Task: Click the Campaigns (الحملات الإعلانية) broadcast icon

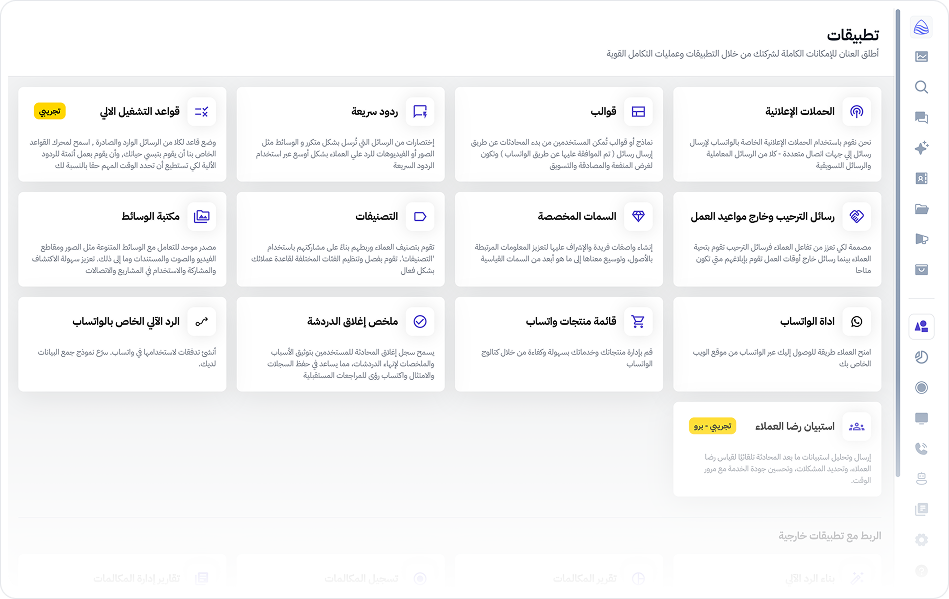Action: pyautogui.click(x=857, y=112)
